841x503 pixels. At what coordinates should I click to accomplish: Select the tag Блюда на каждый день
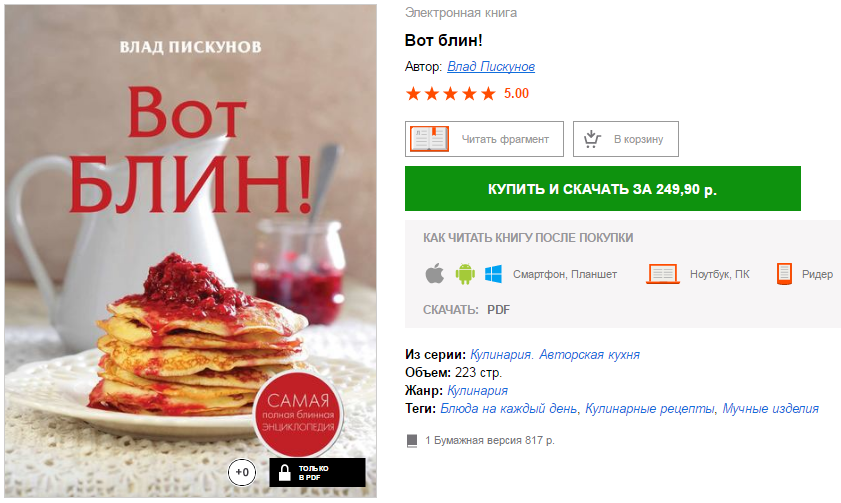pos(508,409)
